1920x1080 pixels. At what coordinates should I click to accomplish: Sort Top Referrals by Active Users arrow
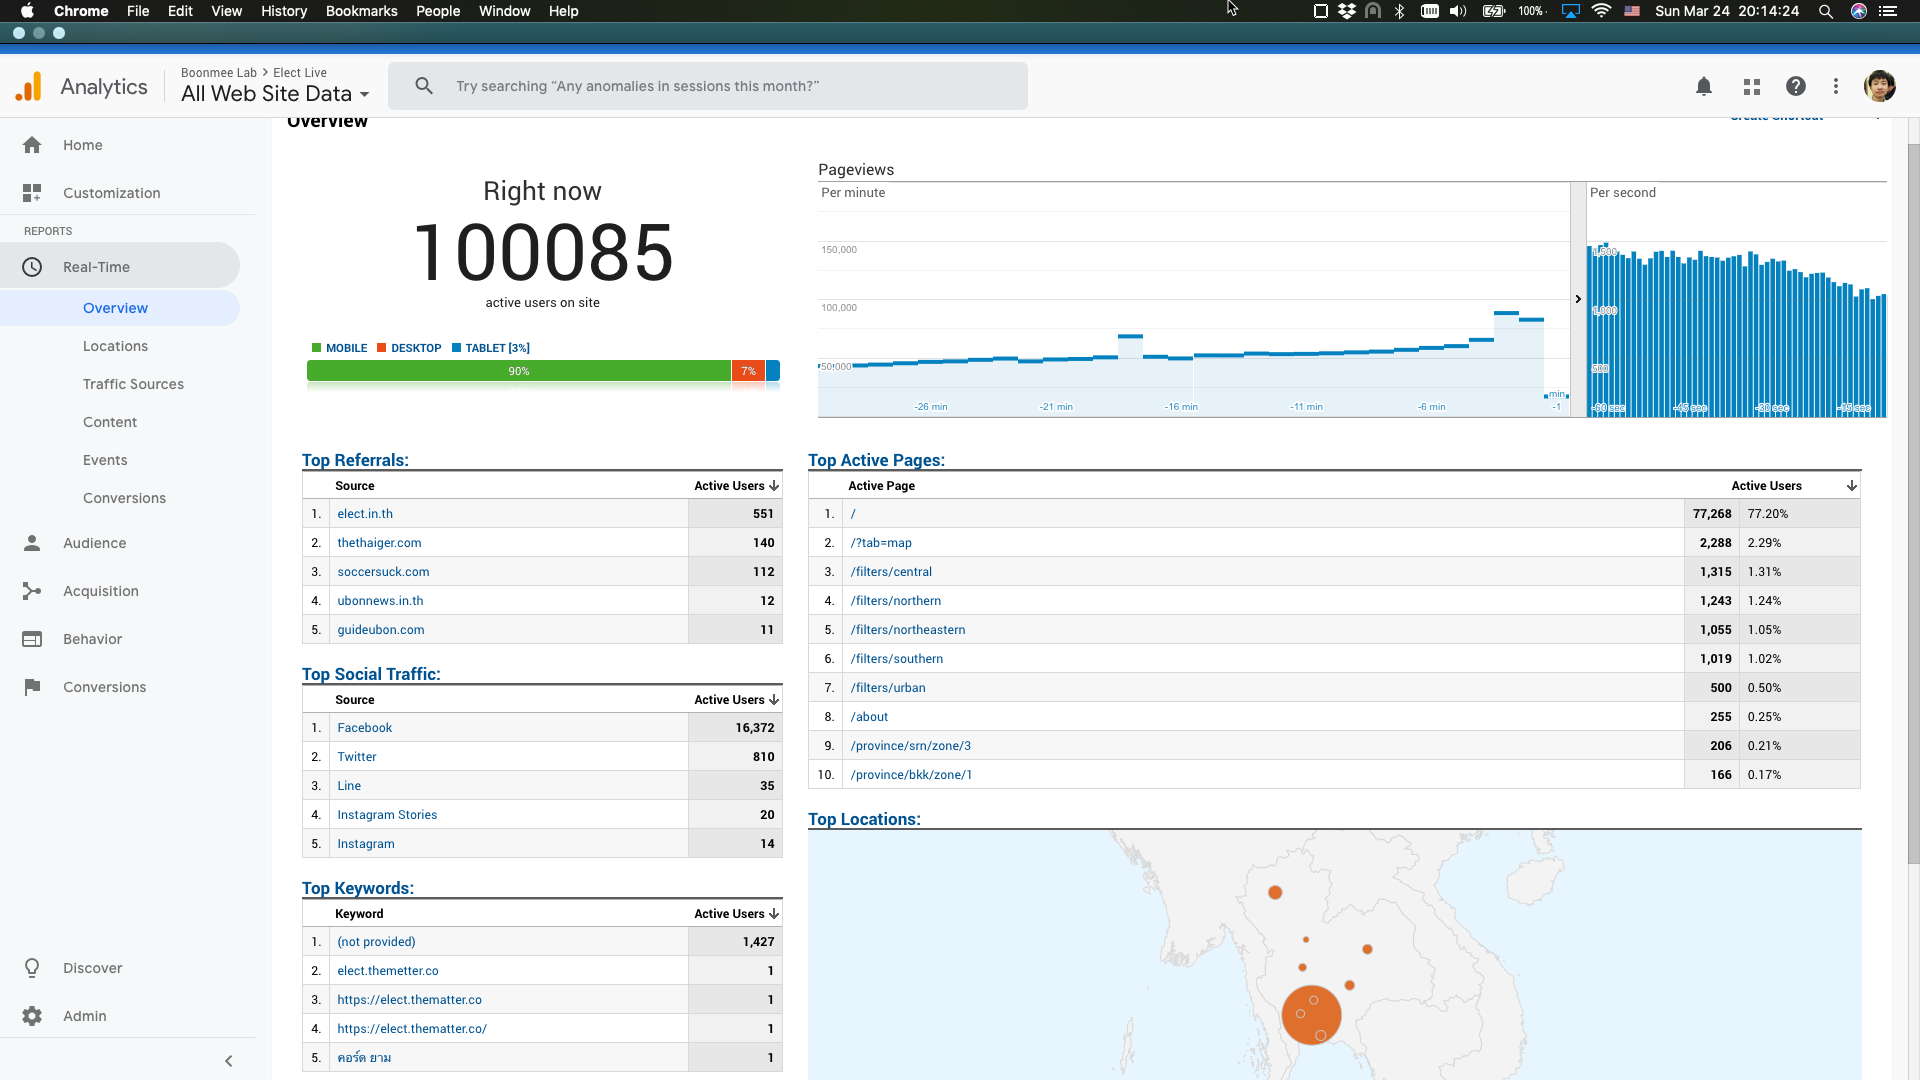pyautogui.click(x=774, y=486)
